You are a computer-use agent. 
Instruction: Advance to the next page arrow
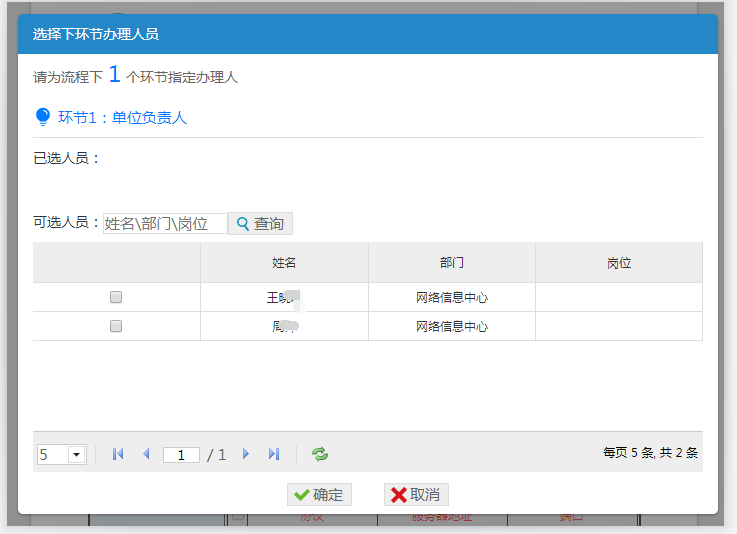[x=246, y=454]
